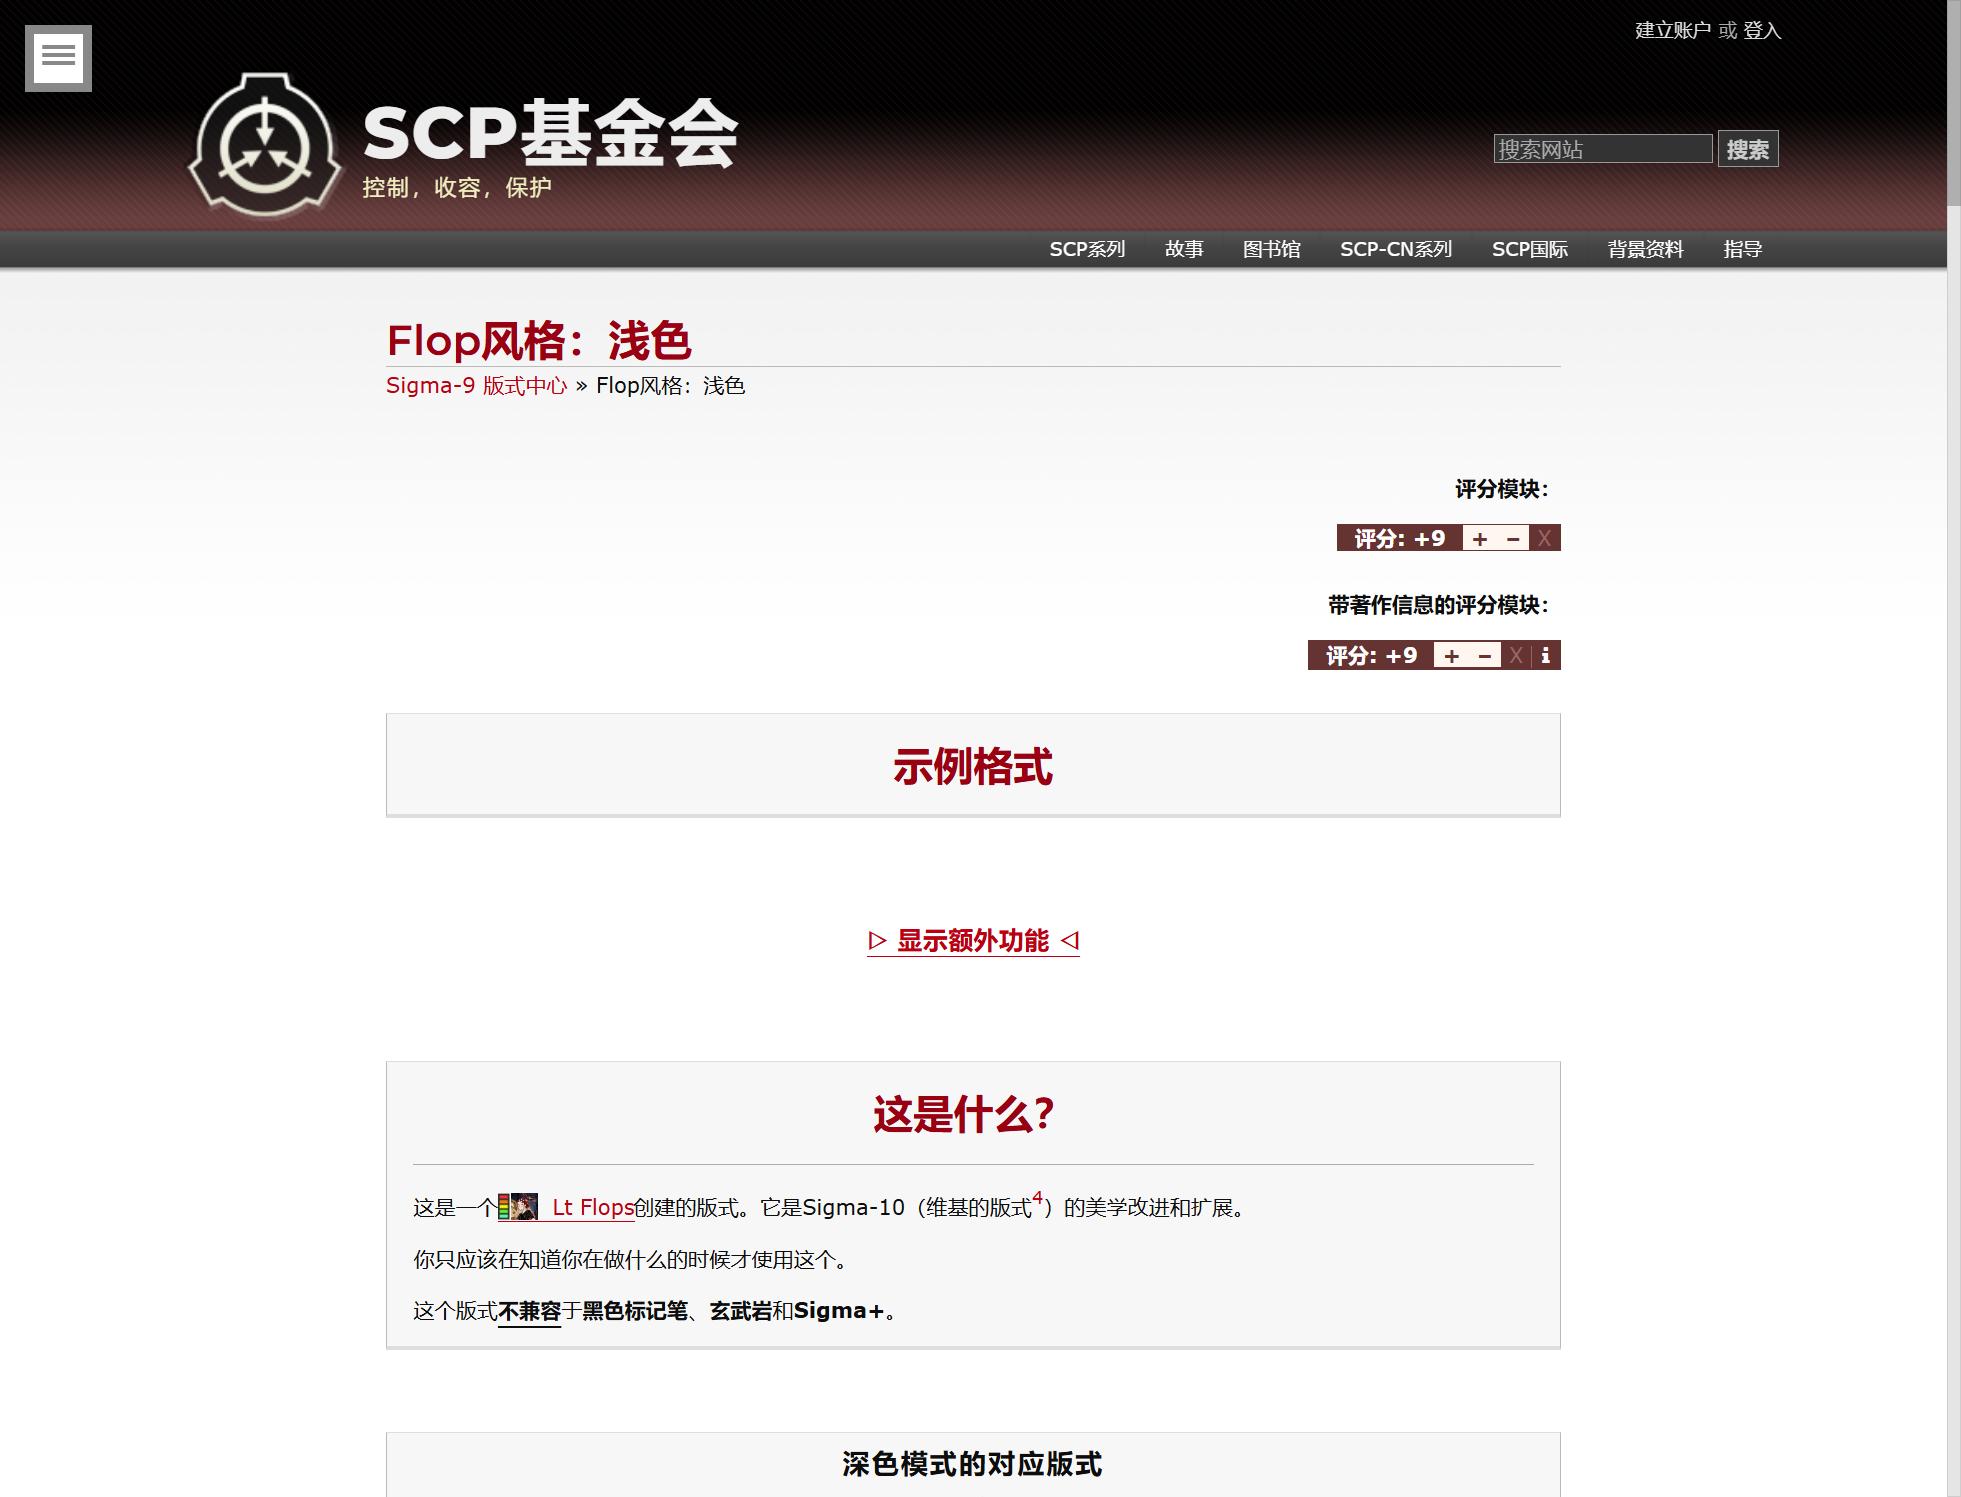Image resolution: width=1961 pixels, height=1497 pixels.
Task: Click plus in the authorship rating module
Action: (x=1451, y=656)
